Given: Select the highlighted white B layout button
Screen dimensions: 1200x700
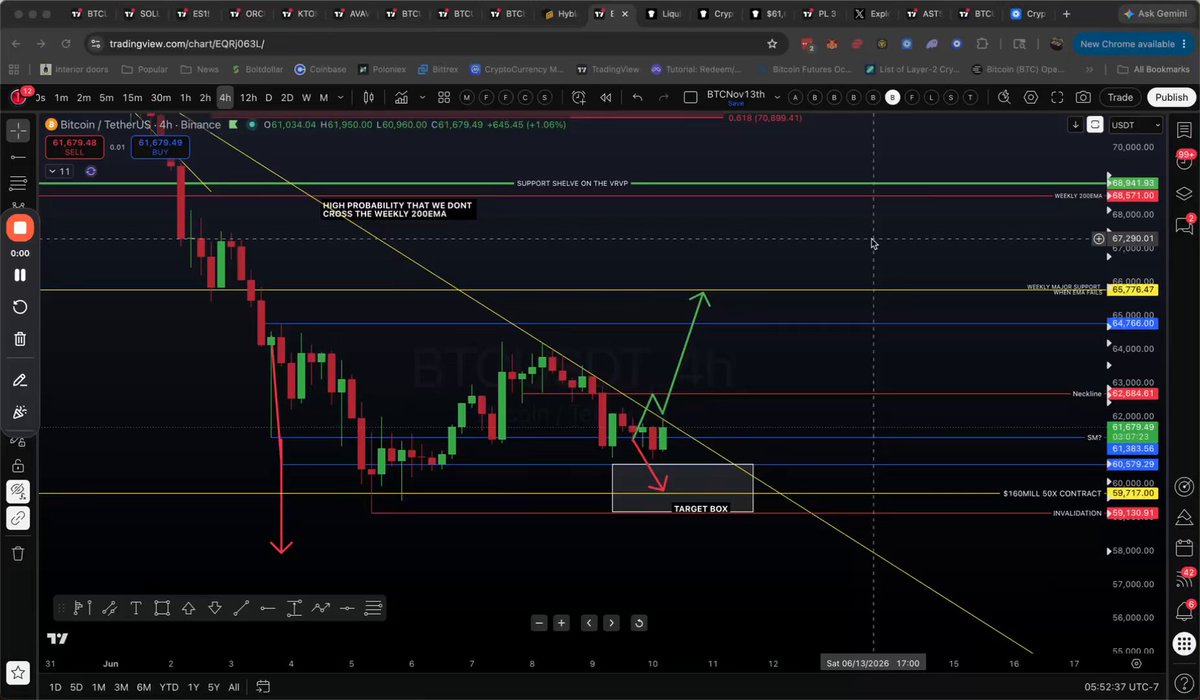Looking at the screenshot, I should (893, 97).
